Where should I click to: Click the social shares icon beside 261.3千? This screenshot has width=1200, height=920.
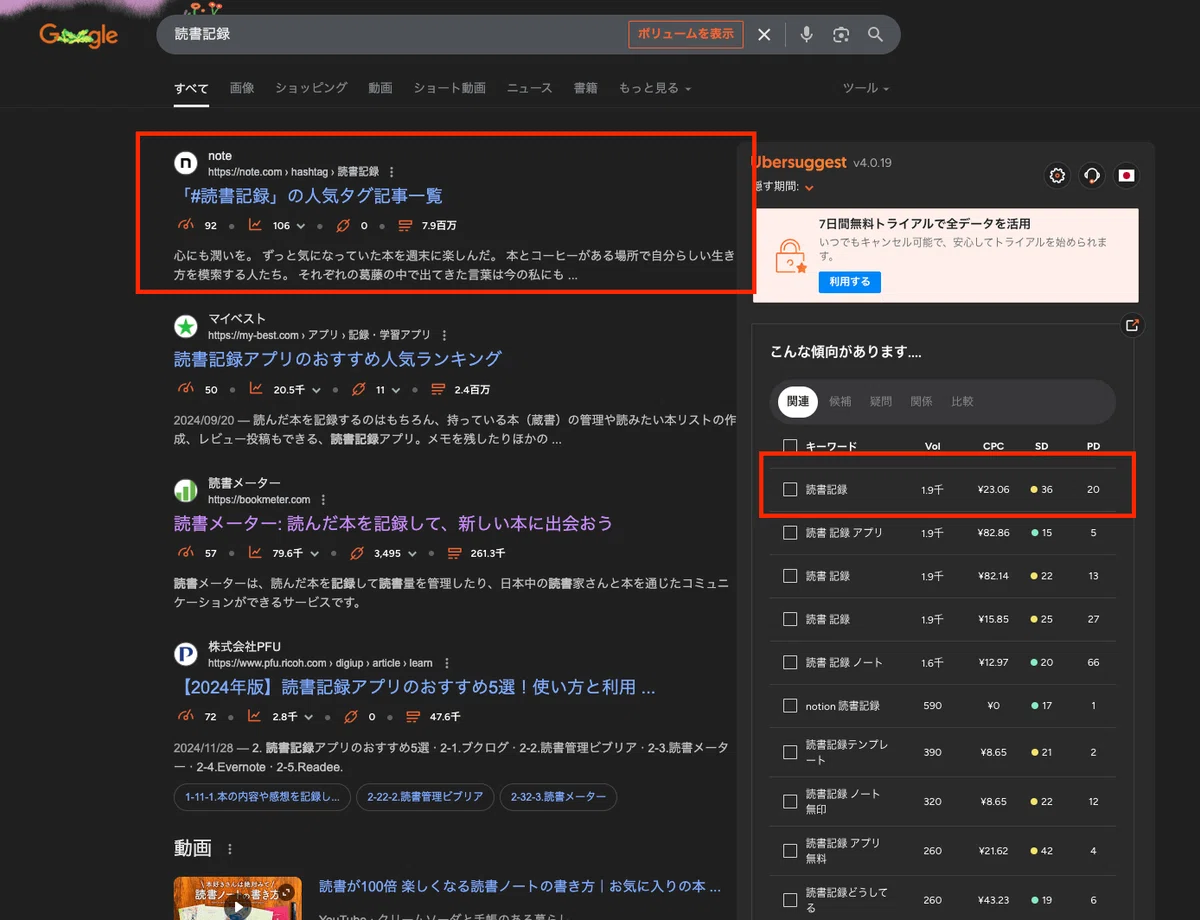(453, 553)
